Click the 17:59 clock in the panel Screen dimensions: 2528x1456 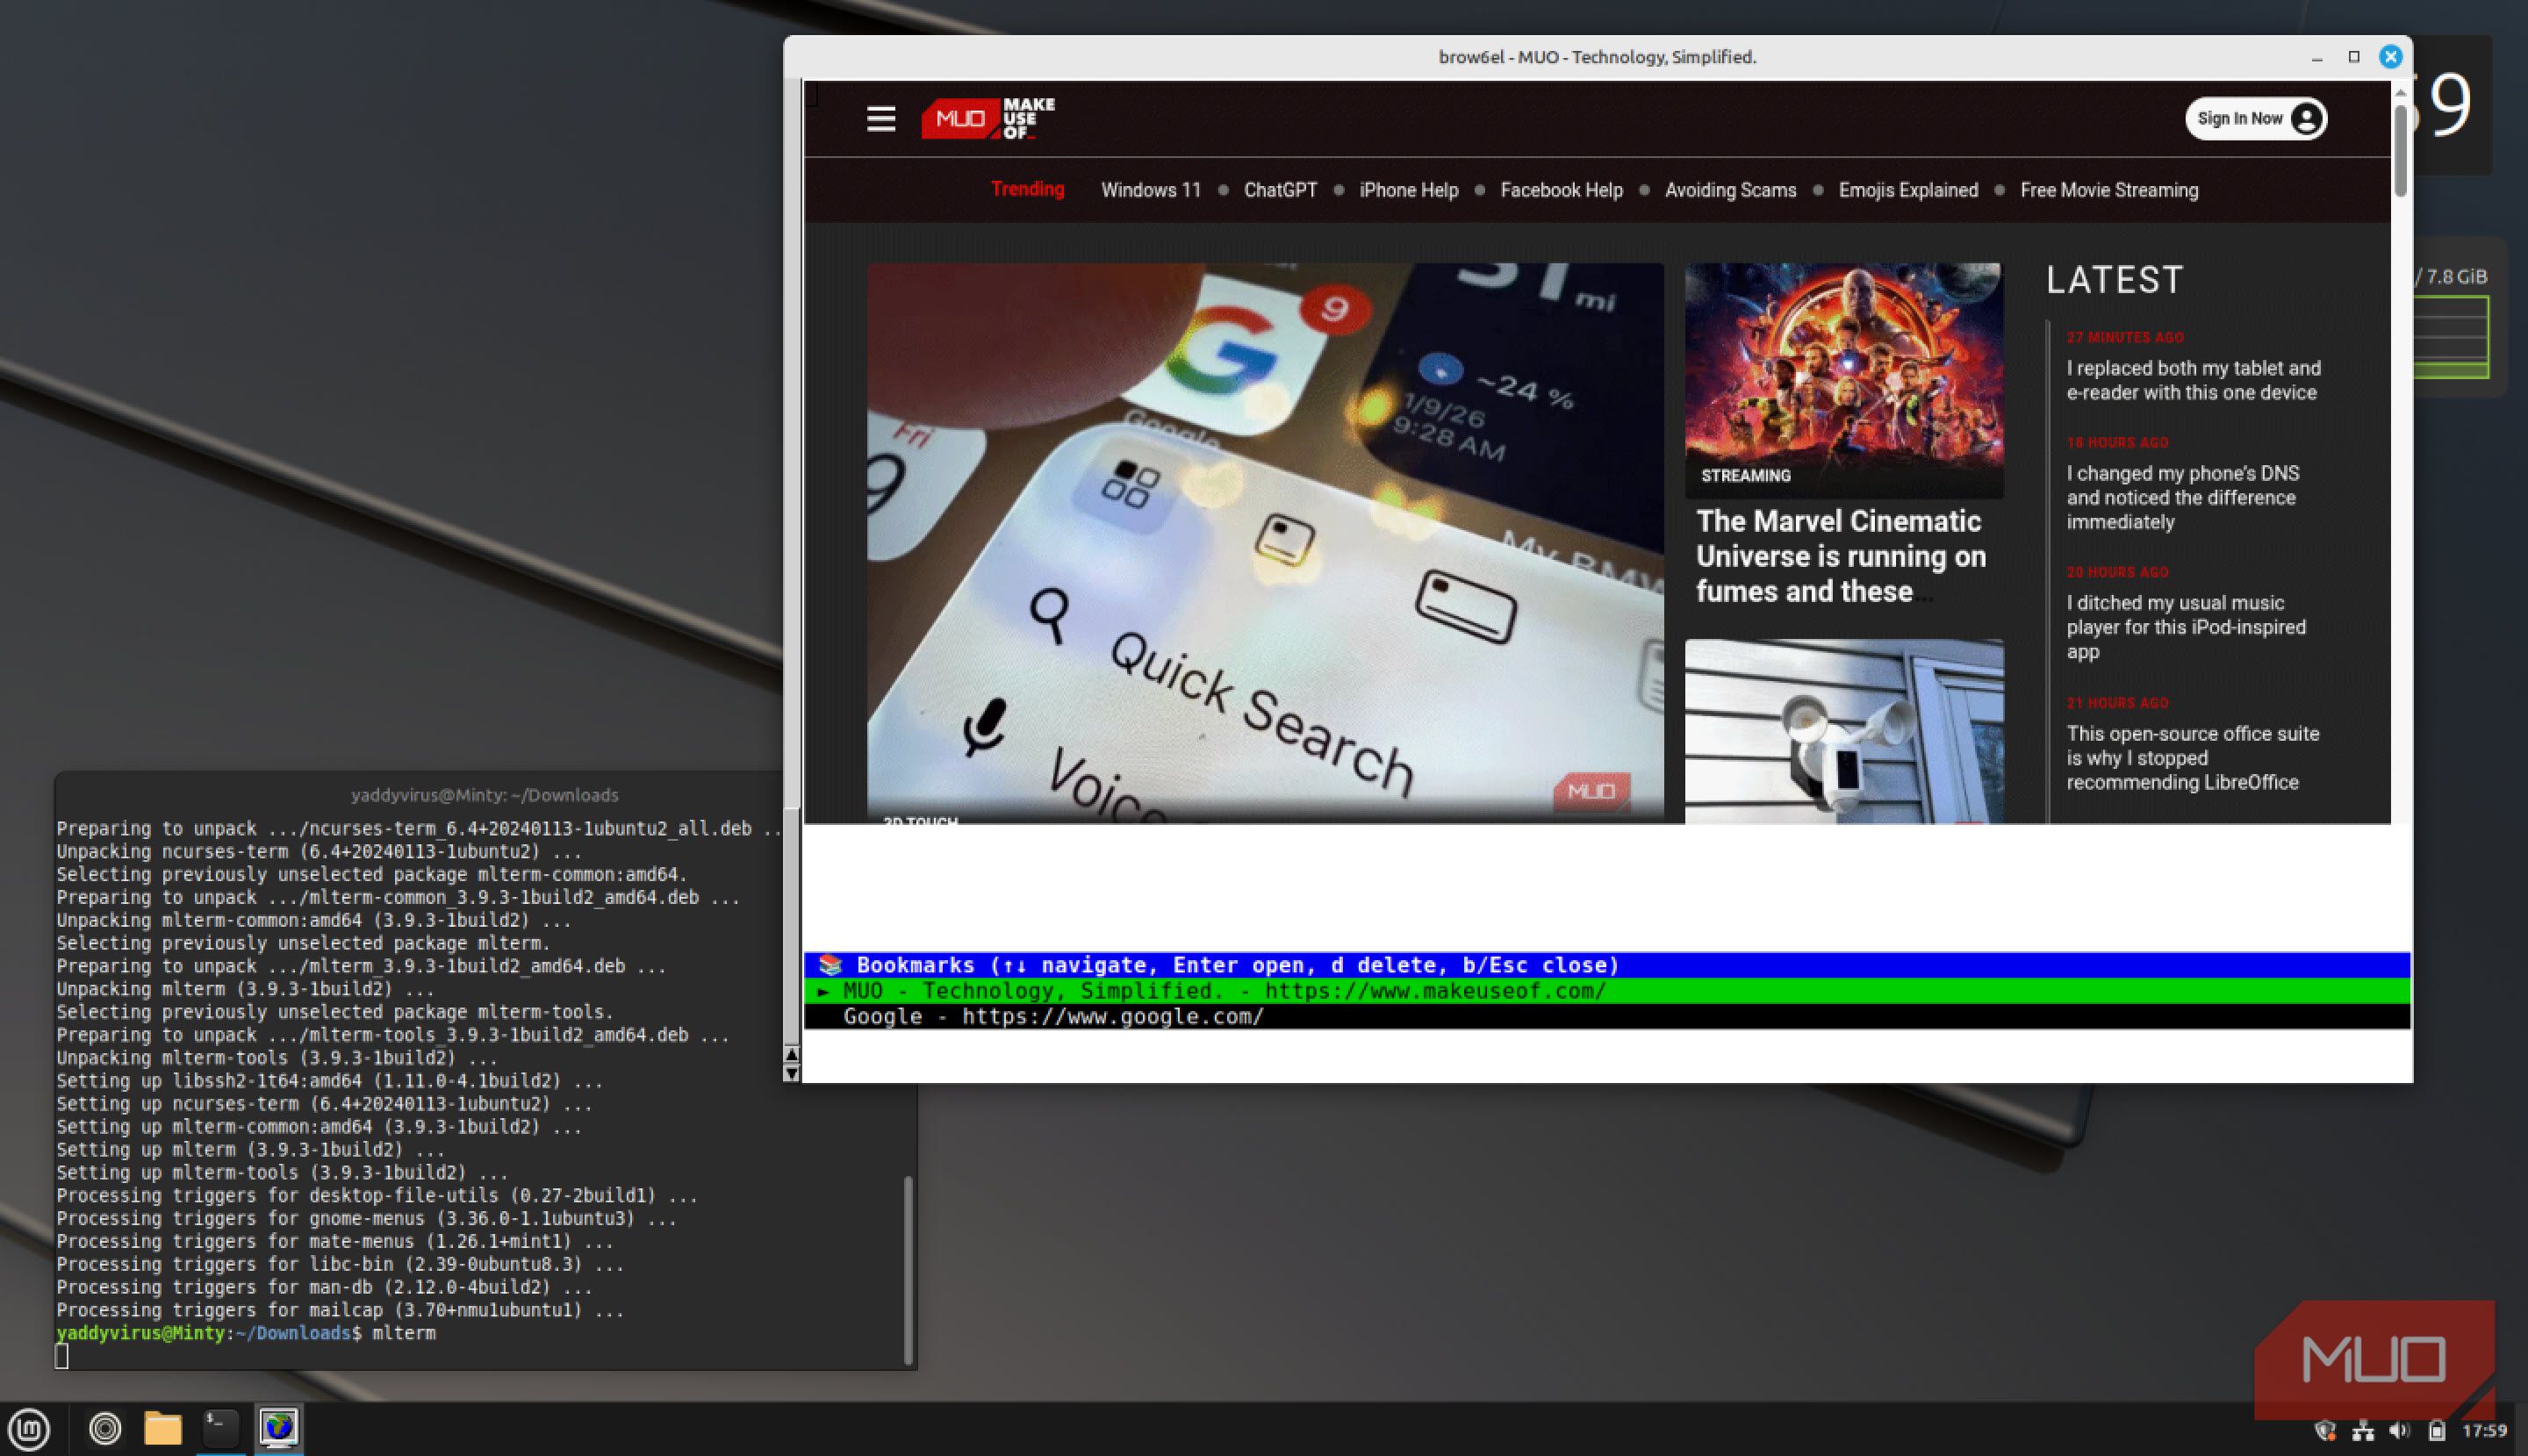tap(2484, 1431)
